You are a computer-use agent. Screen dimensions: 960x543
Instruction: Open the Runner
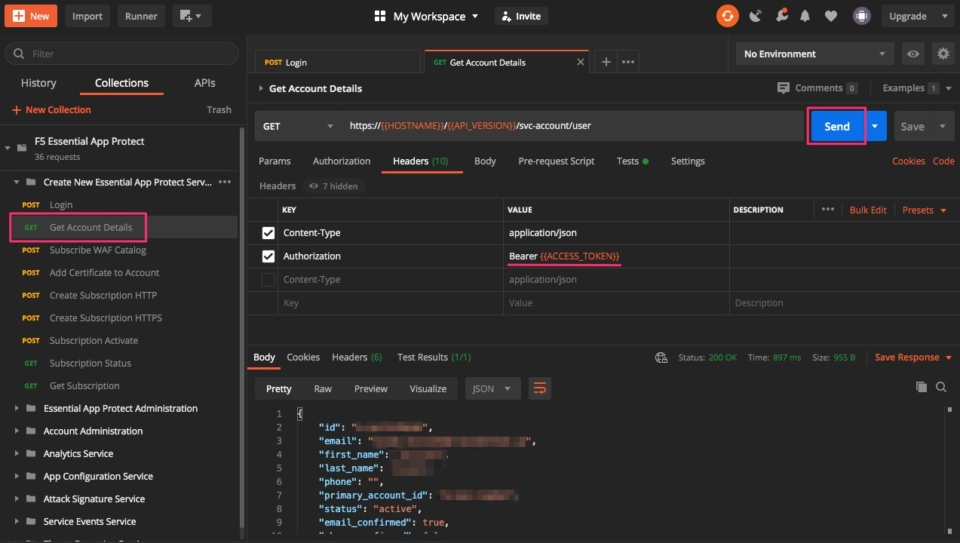pyautogui.click(x=141, y=16)
